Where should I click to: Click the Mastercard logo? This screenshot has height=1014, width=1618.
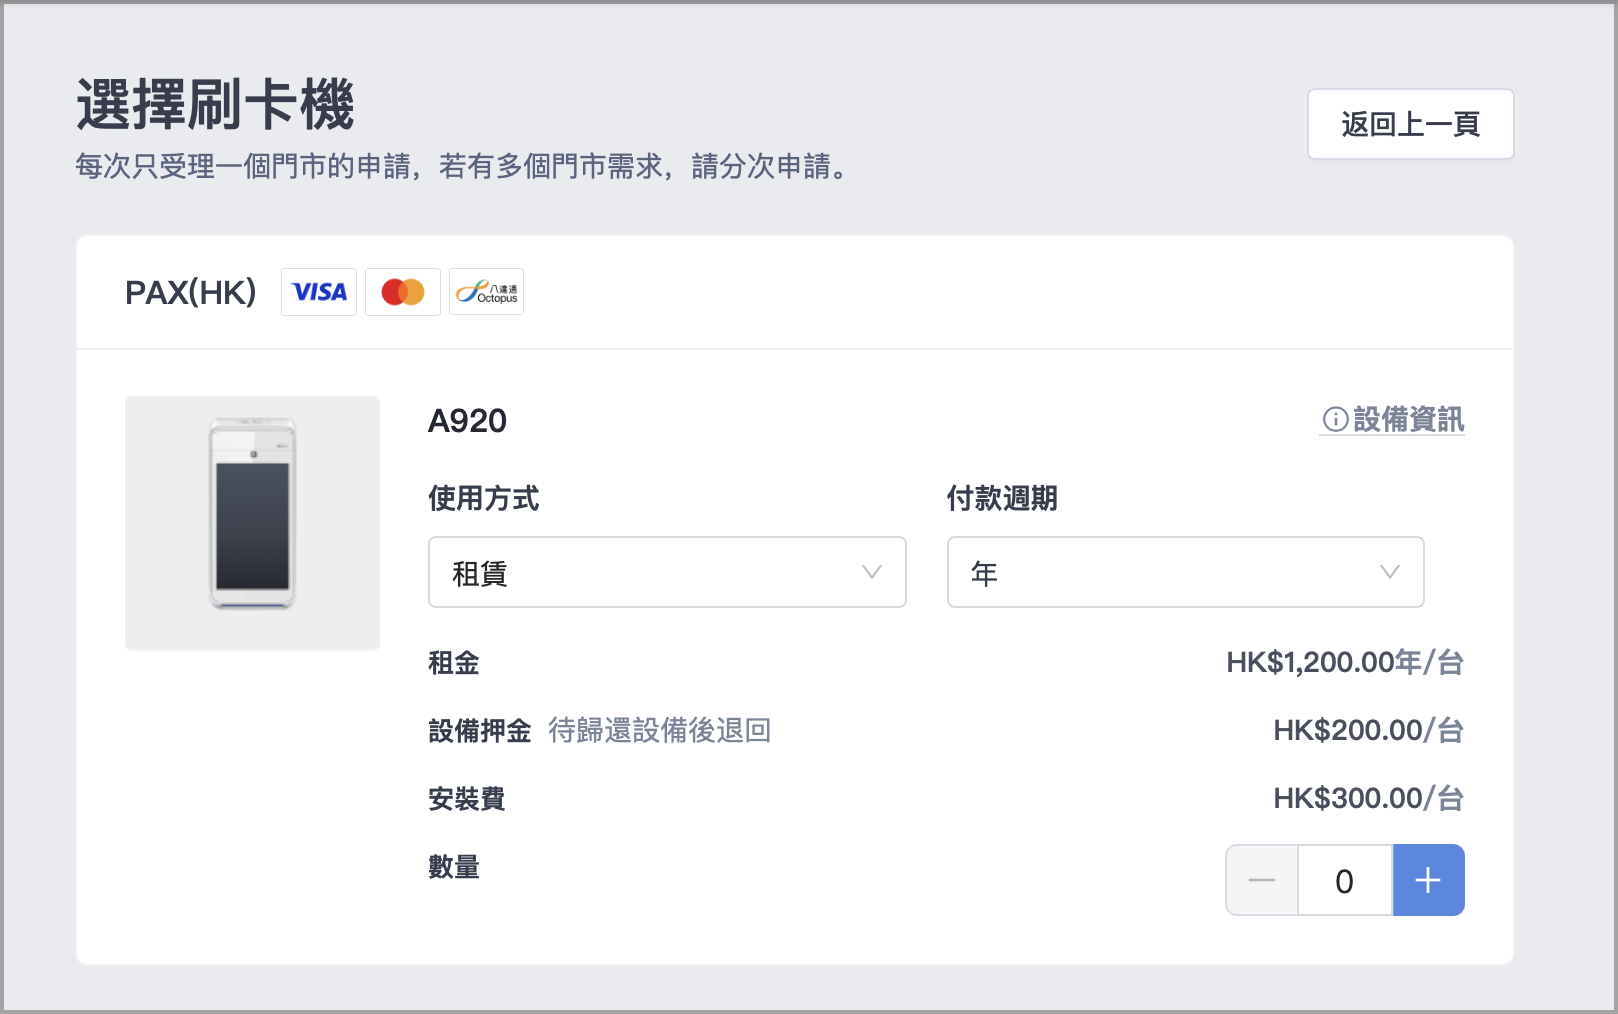click(x=403, y=292)
